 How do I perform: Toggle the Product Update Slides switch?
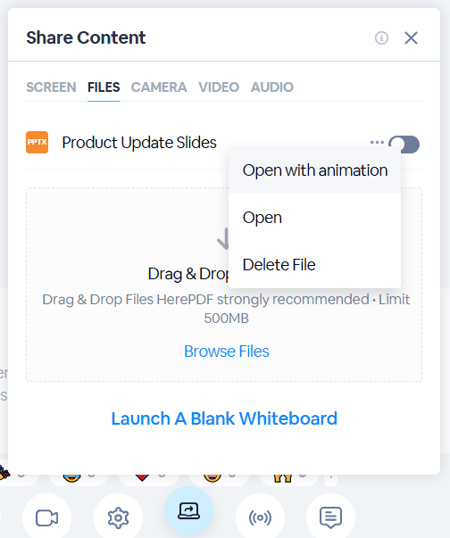404,144
